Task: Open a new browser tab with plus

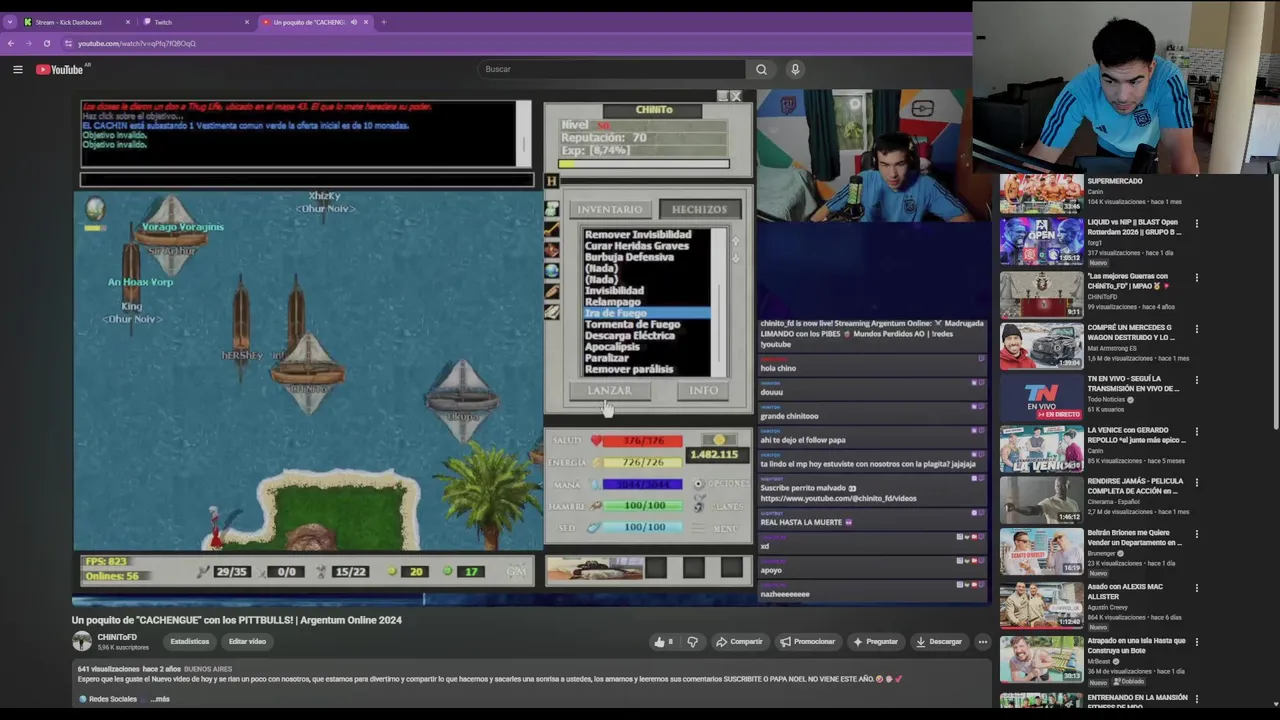Action: tap(383, 22)
